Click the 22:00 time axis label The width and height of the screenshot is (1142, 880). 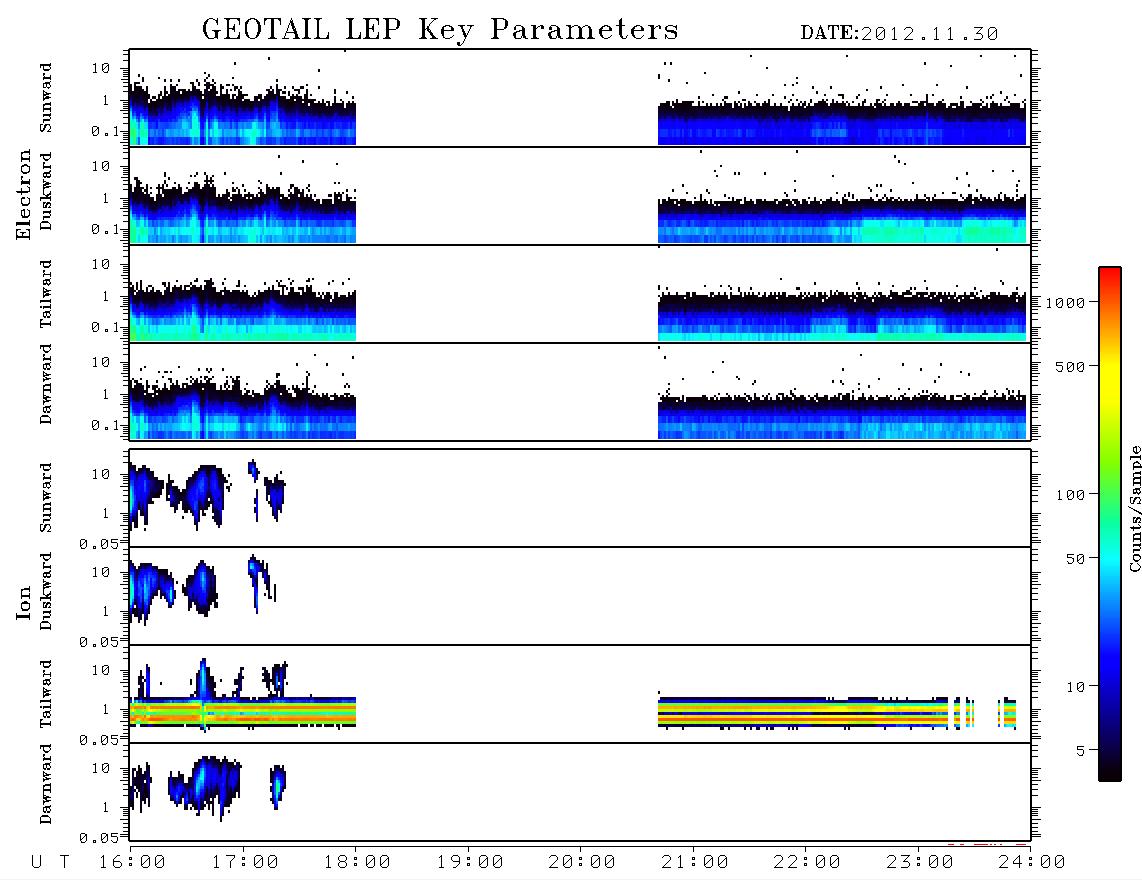click(x=807, y=863)
